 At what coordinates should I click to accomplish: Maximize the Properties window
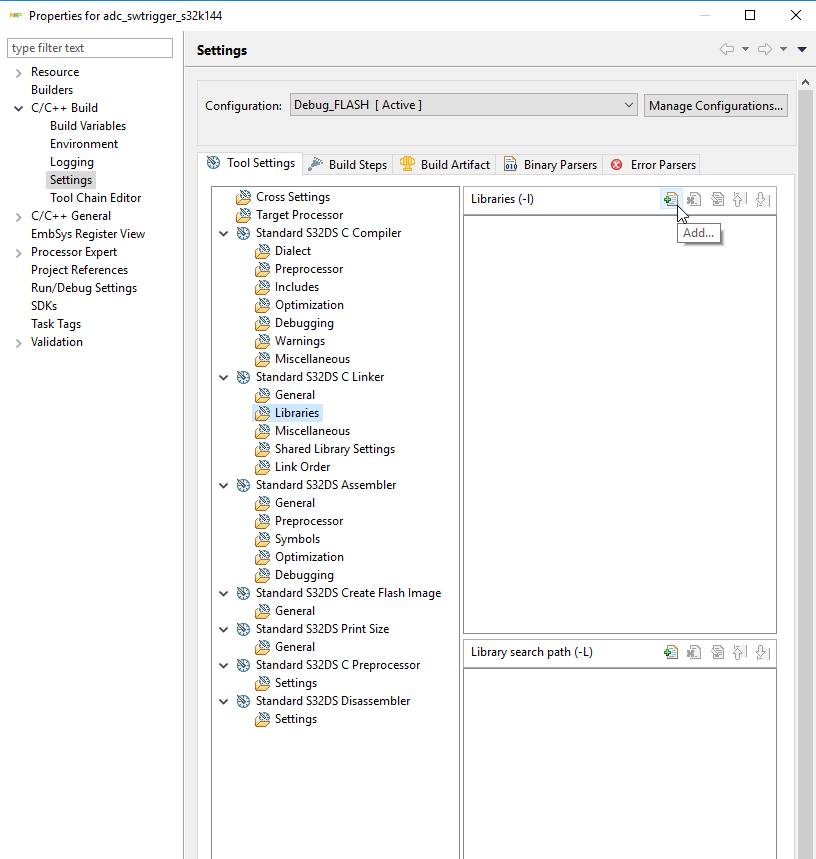[750, 15]
